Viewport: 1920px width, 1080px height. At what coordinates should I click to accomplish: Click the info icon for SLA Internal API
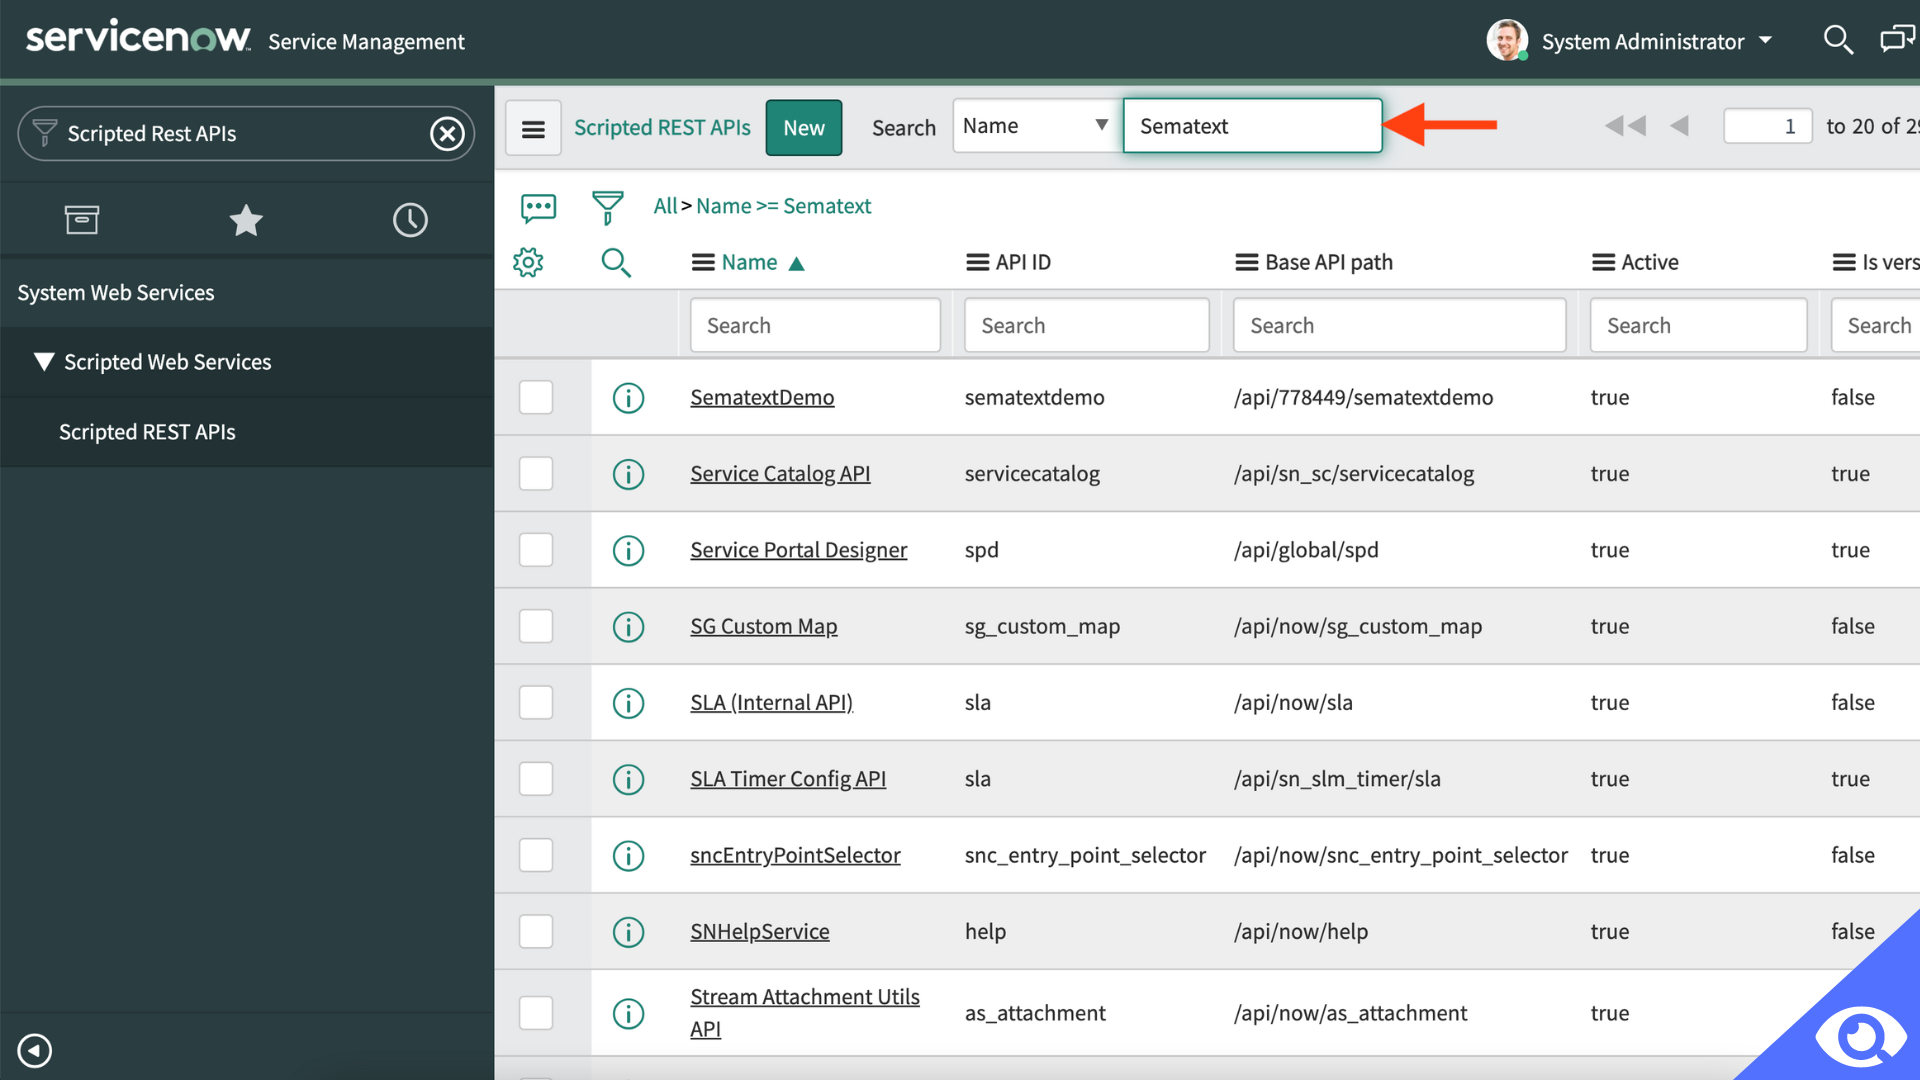click(629, 702)
